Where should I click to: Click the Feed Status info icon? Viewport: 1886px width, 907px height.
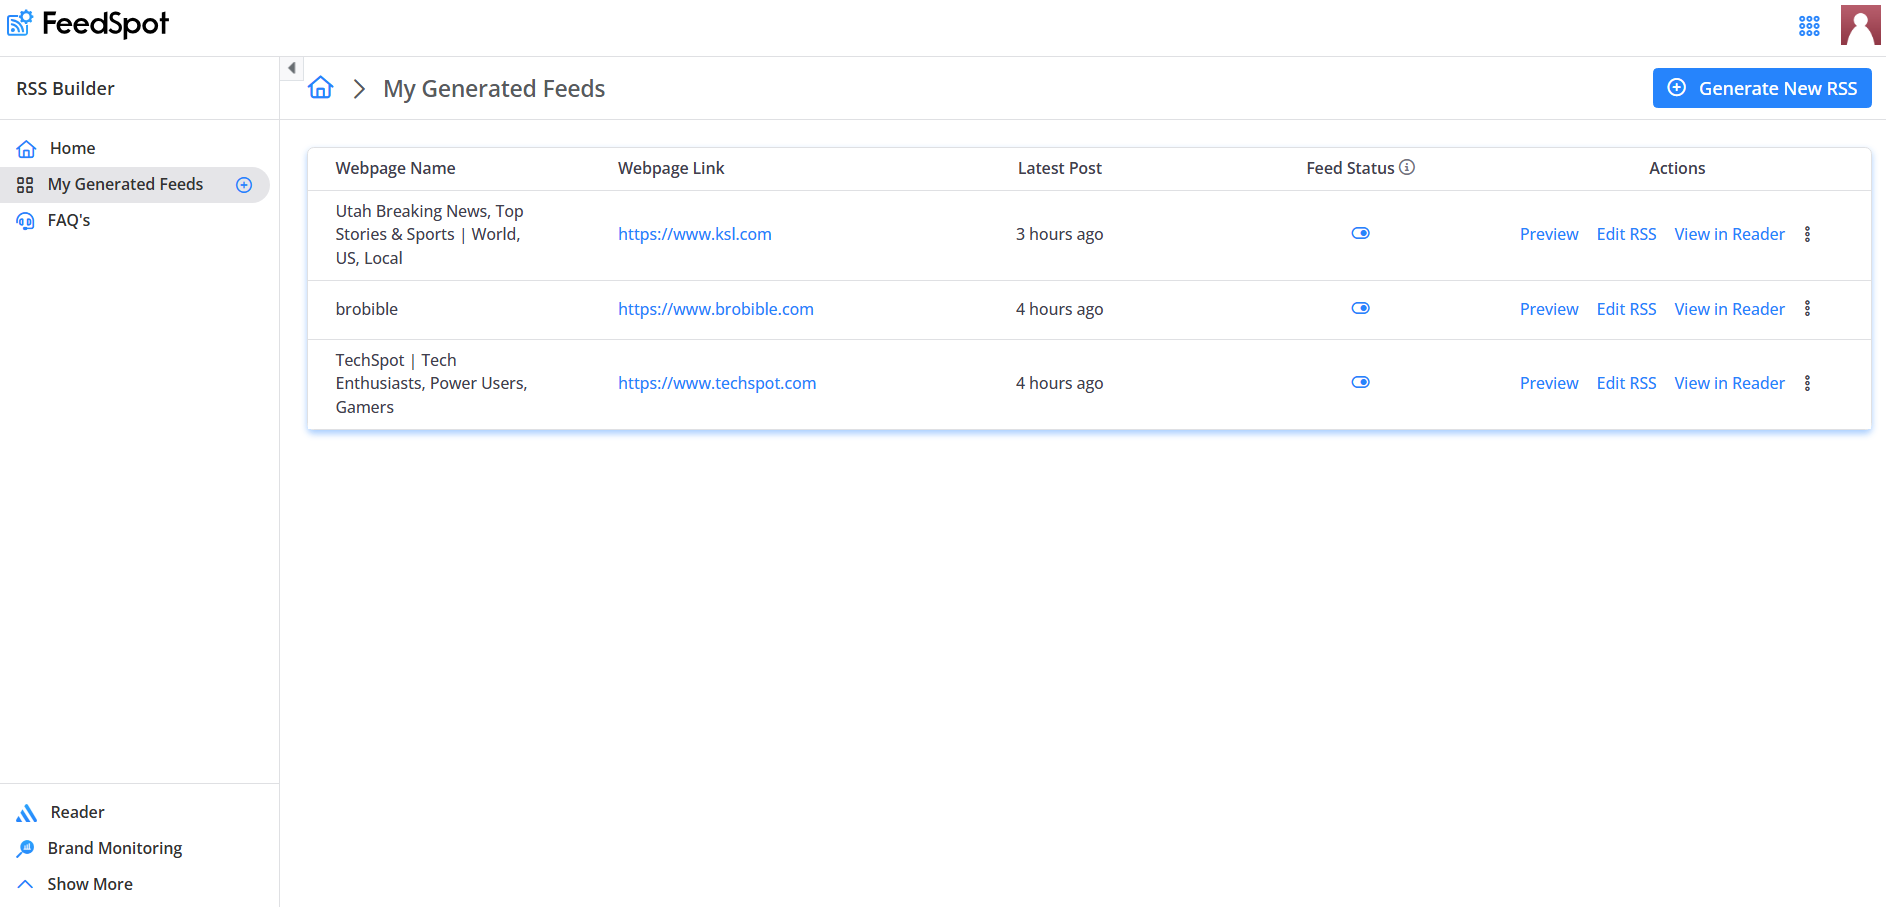1407,167
